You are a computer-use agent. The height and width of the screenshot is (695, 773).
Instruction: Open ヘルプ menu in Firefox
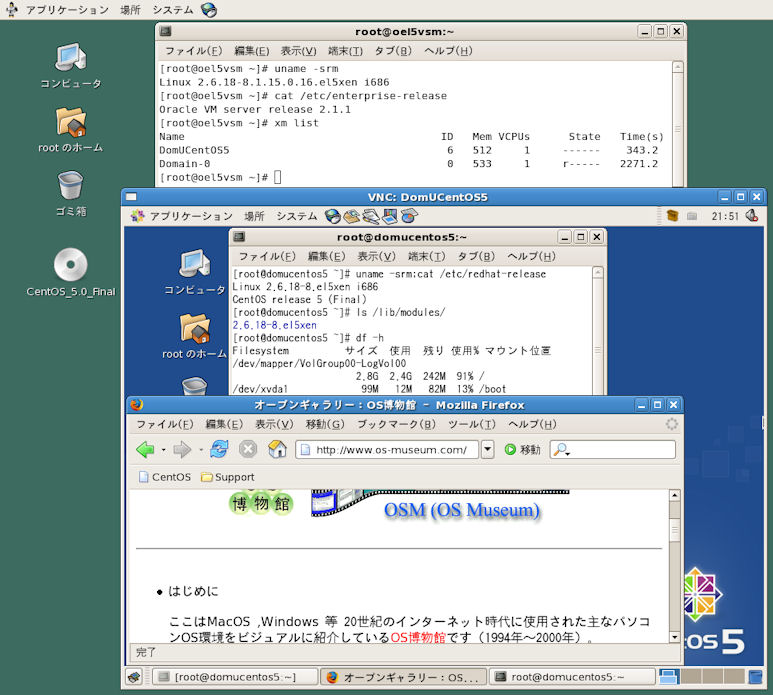coord(532,424)
